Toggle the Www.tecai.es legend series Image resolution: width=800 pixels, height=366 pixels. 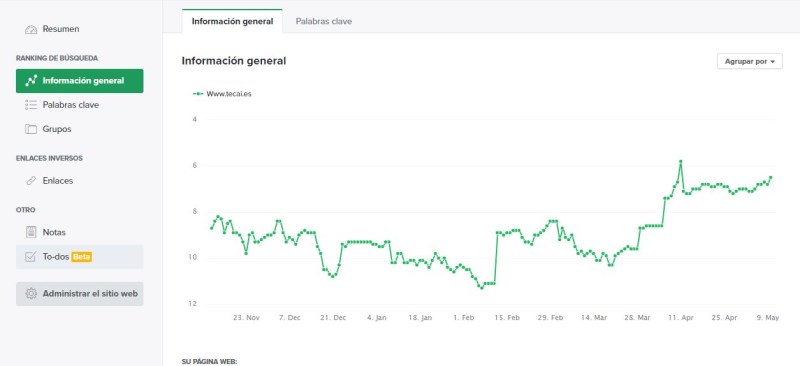click(222, 94)
